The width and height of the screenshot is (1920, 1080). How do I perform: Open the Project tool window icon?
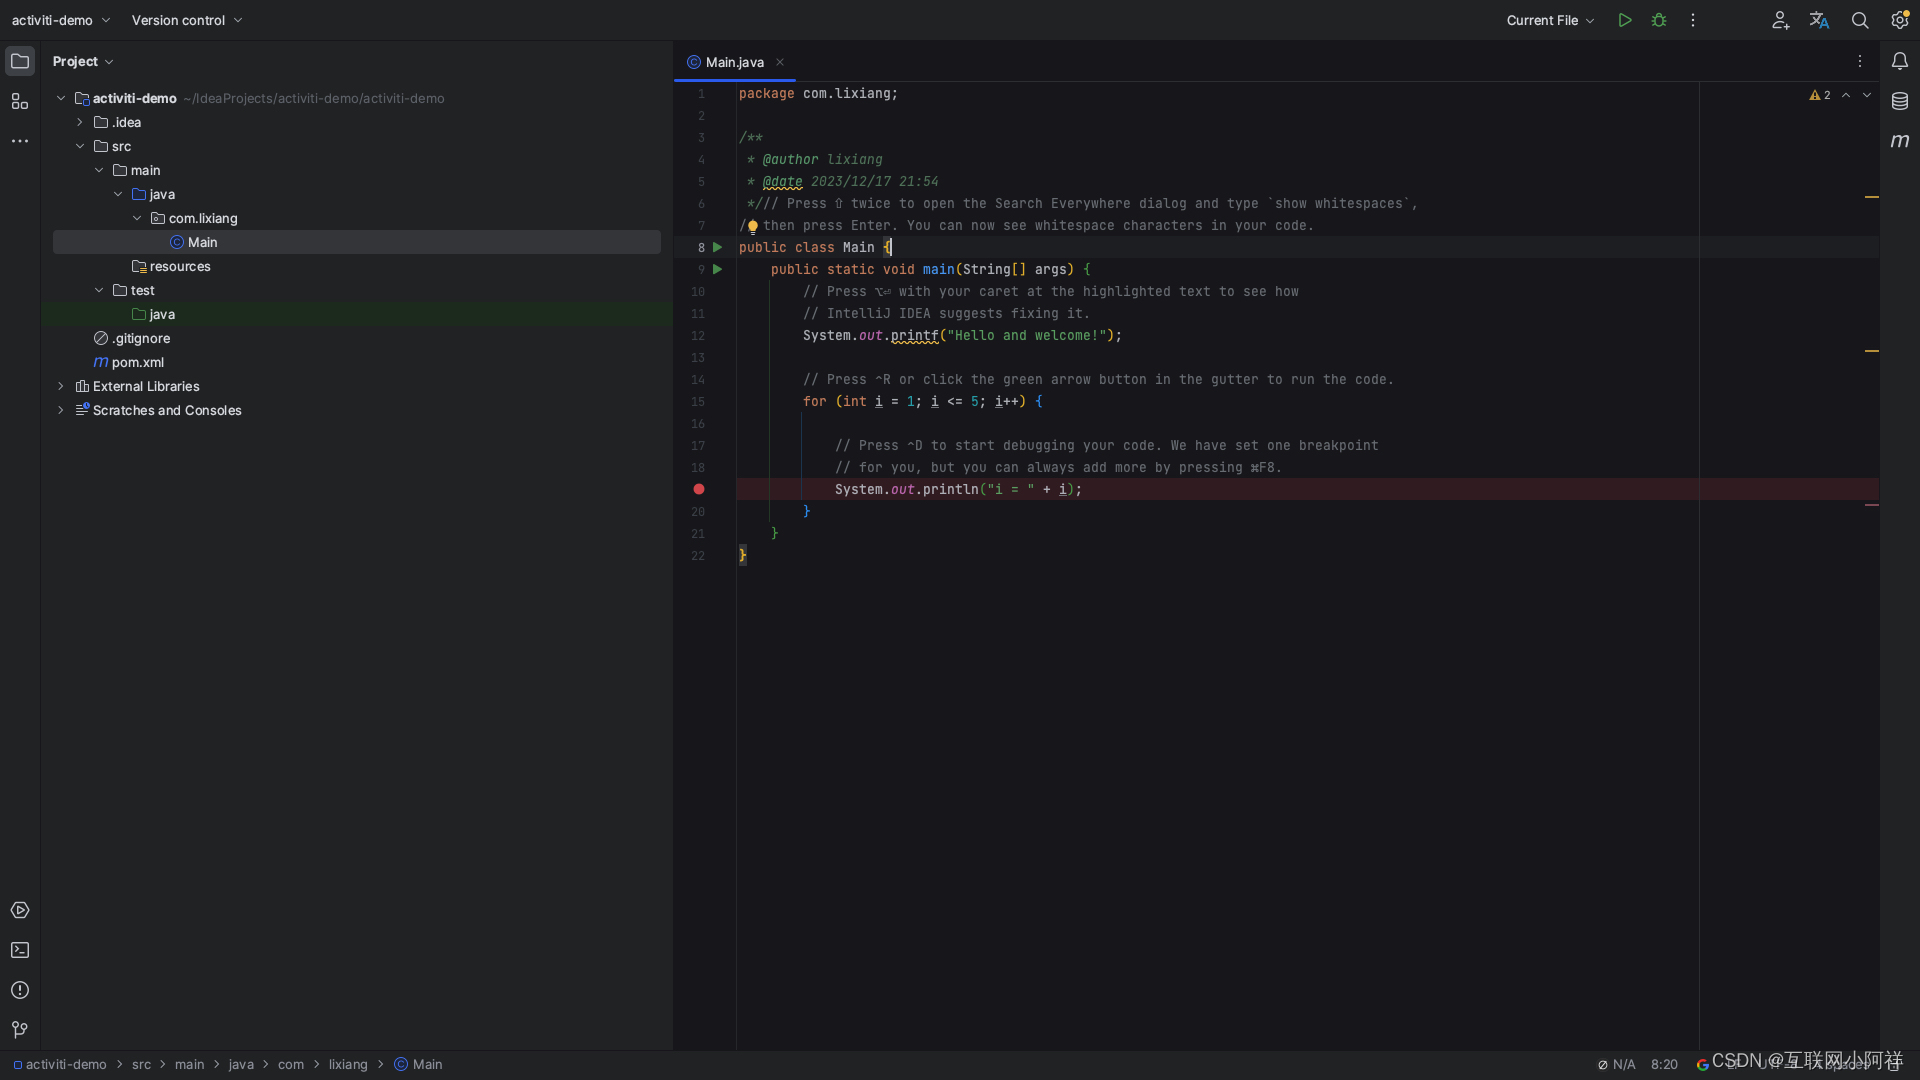[20, 61]
